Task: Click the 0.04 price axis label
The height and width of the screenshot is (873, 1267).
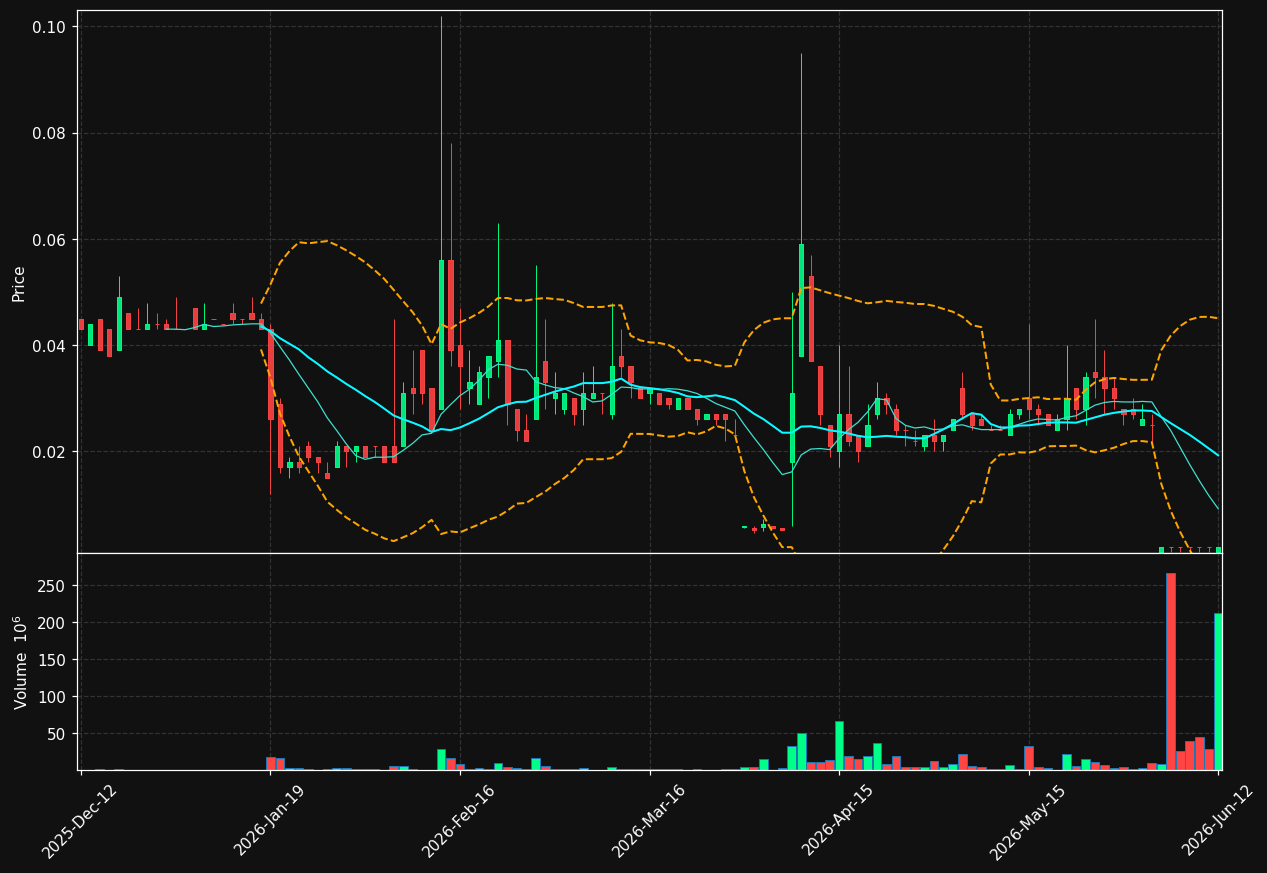Action: pos(51,346)
